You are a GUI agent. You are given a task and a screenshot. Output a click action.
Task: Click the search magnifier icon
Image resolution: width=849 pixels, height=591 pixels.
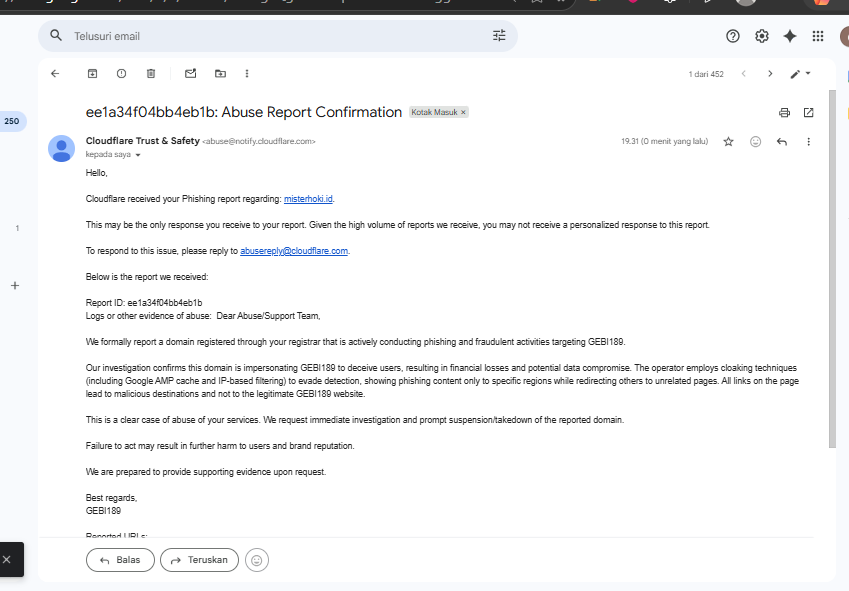(x=56, y=36)
